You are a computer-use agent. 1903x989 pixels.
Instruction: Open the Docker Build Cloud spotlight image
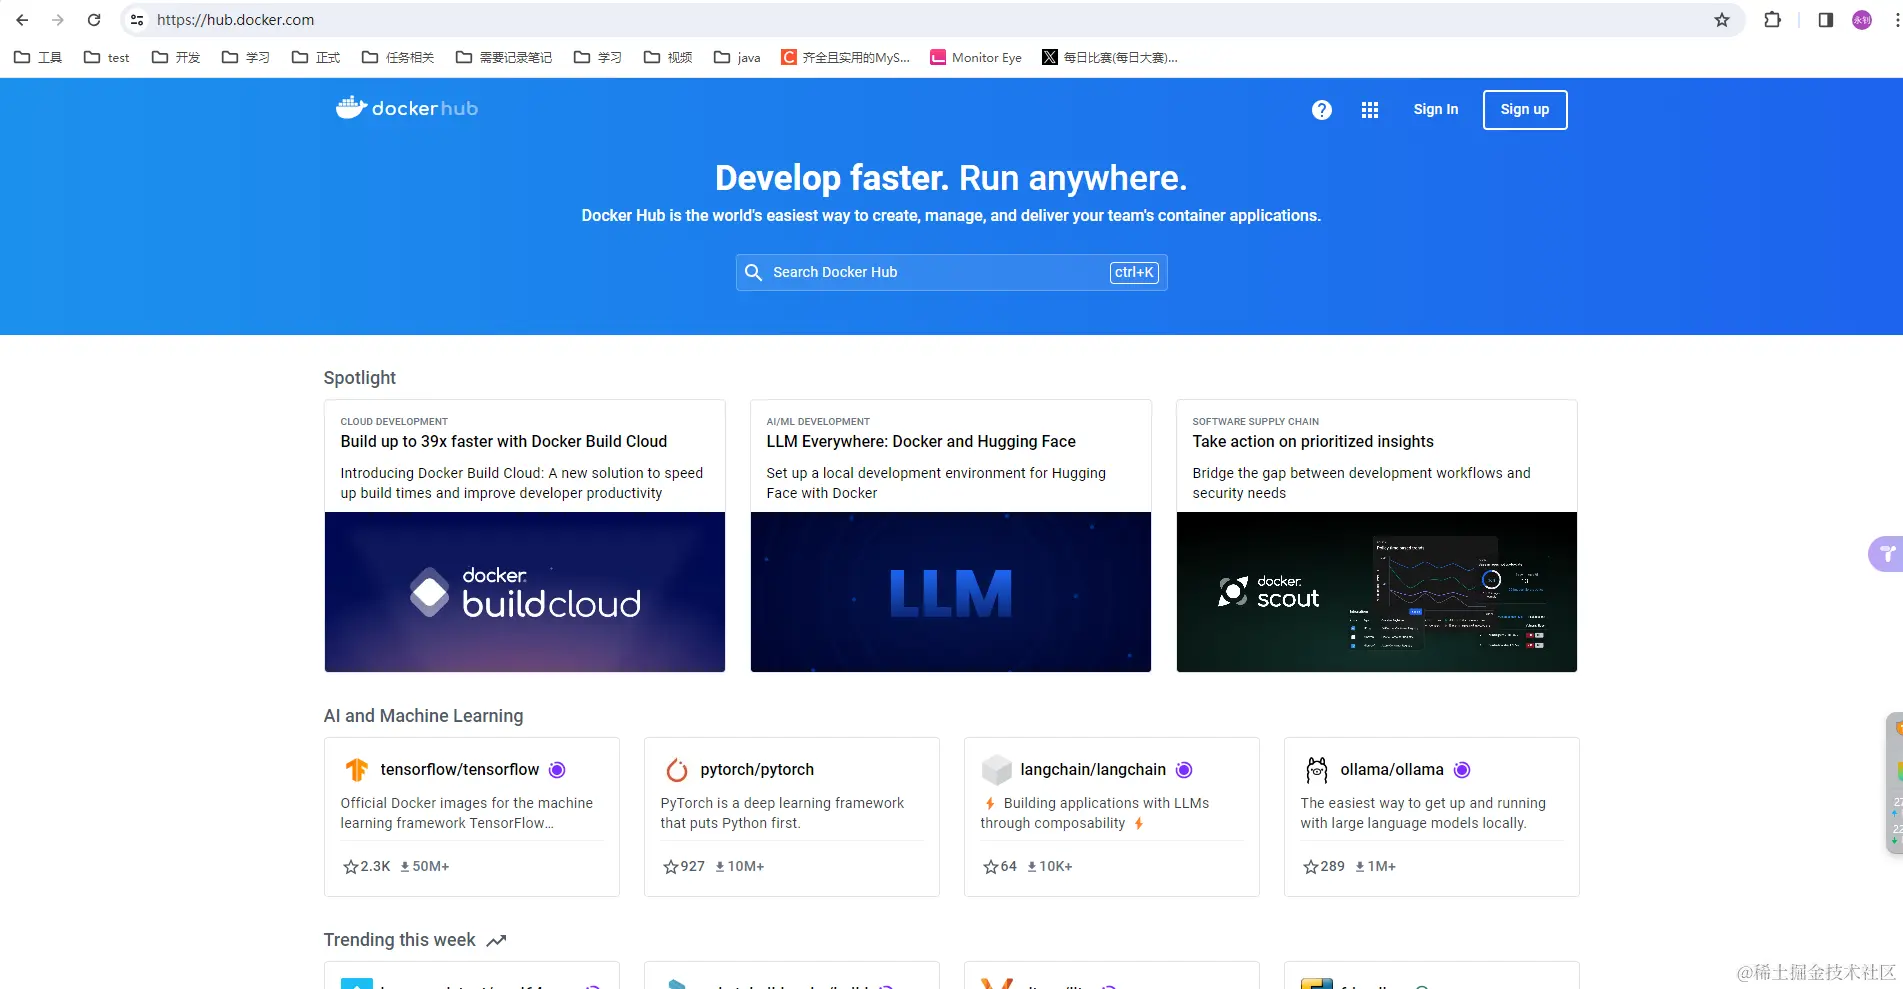click(x=525, y=592)
